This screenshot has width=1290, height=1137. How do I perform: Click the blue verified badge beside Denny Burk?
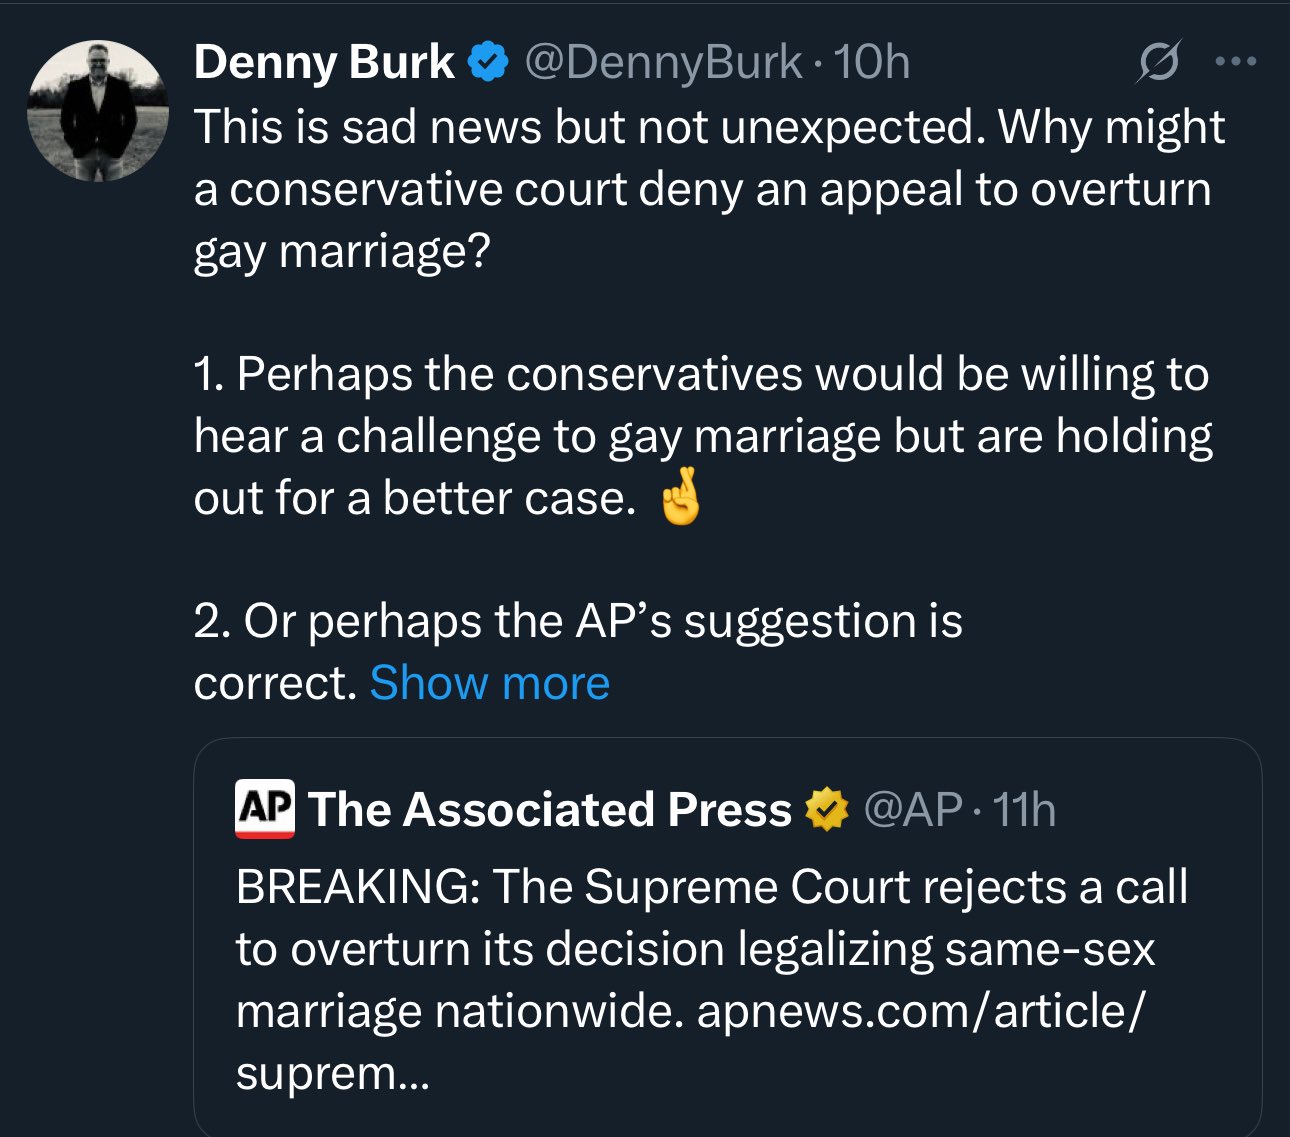pyautogui.click(x=488, y=63)
